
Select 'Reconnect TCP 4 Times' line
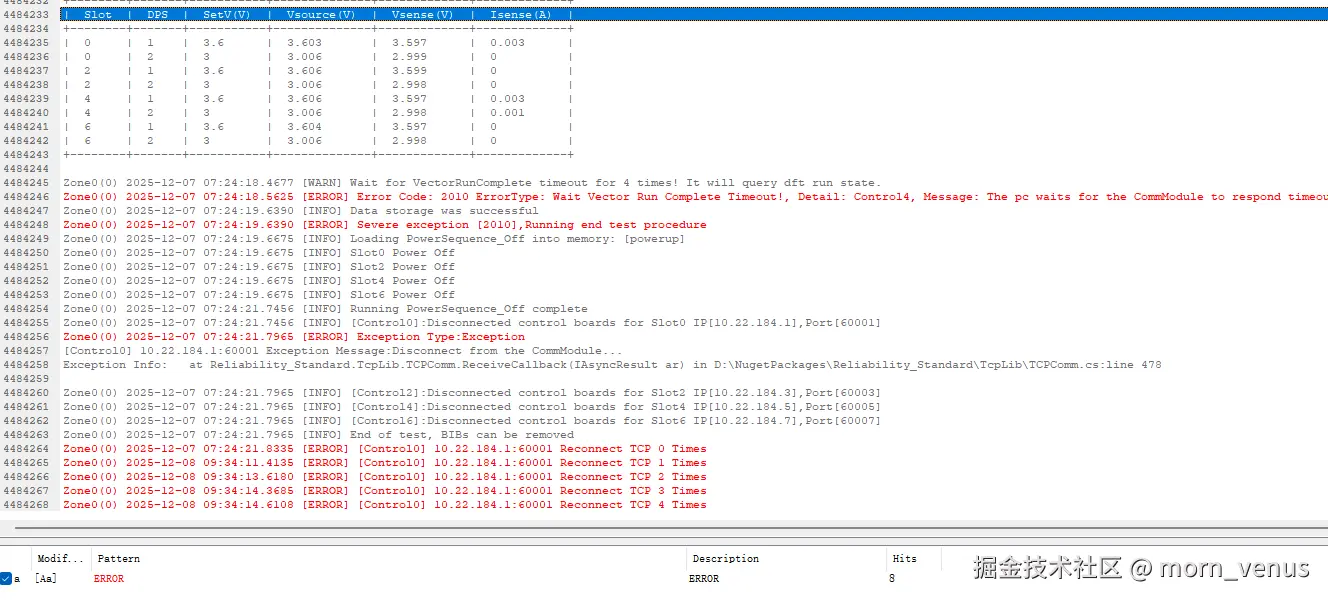[x=385, y=505]
